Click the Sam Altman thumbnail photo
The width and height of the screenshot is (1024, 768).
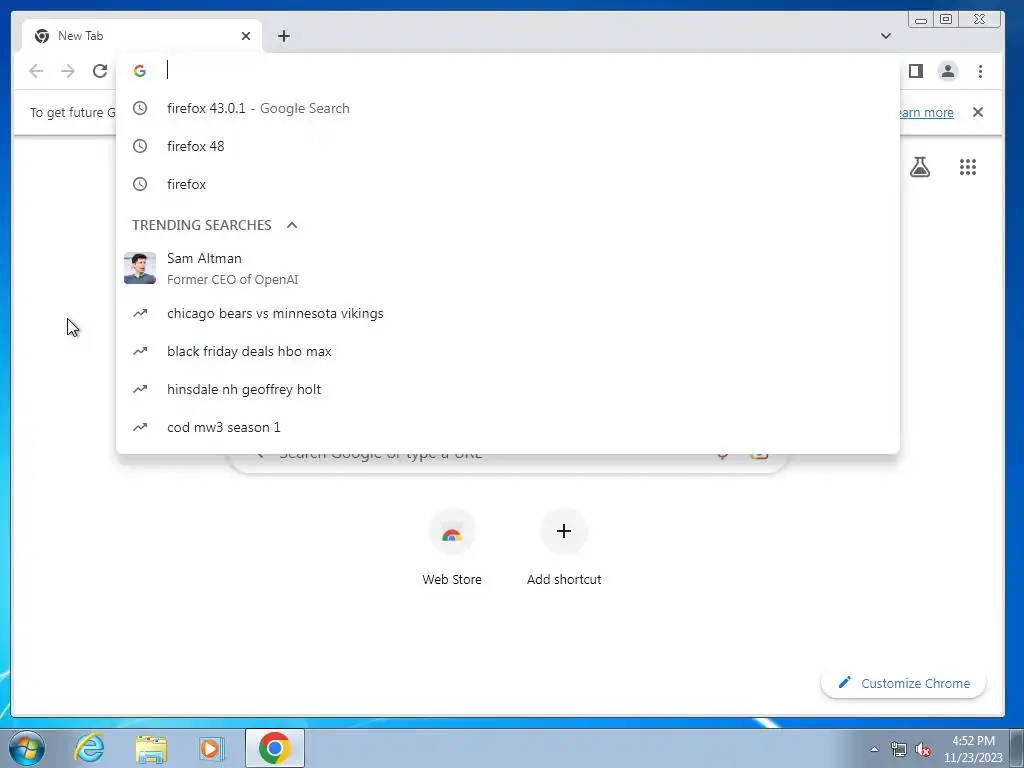(140, 268)
